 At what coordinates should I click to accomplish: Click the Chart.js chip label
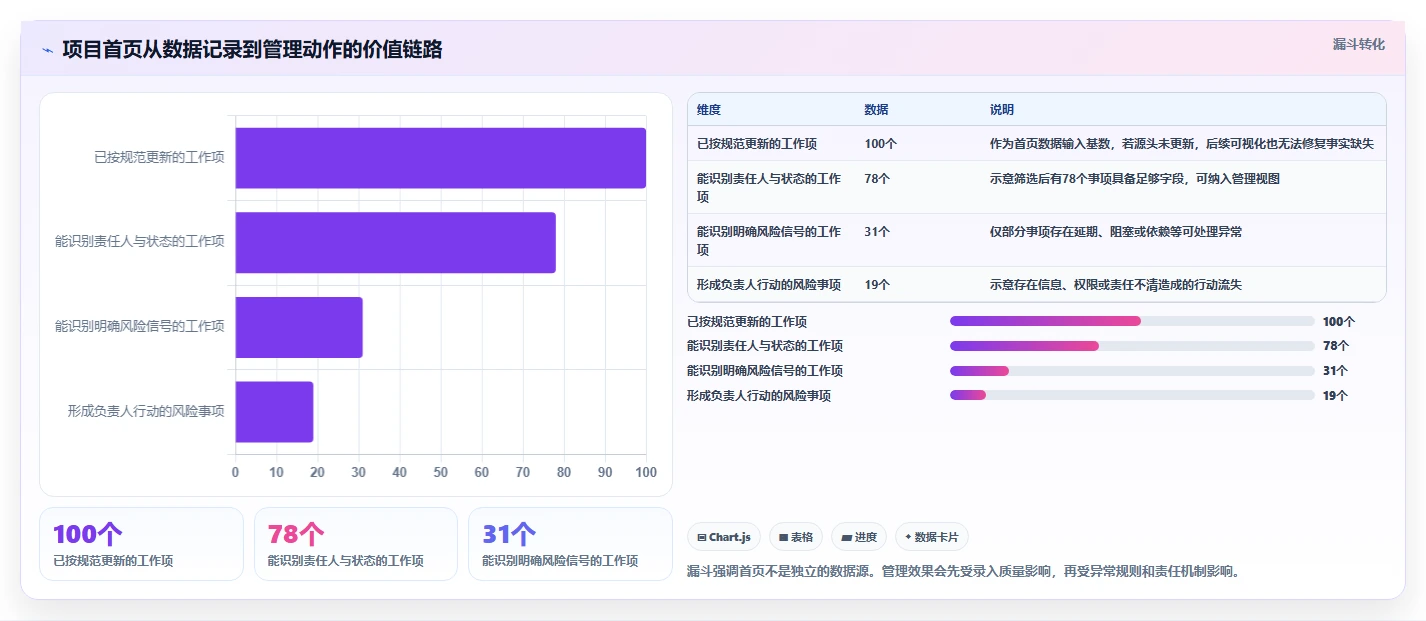(x=730, y=538)
